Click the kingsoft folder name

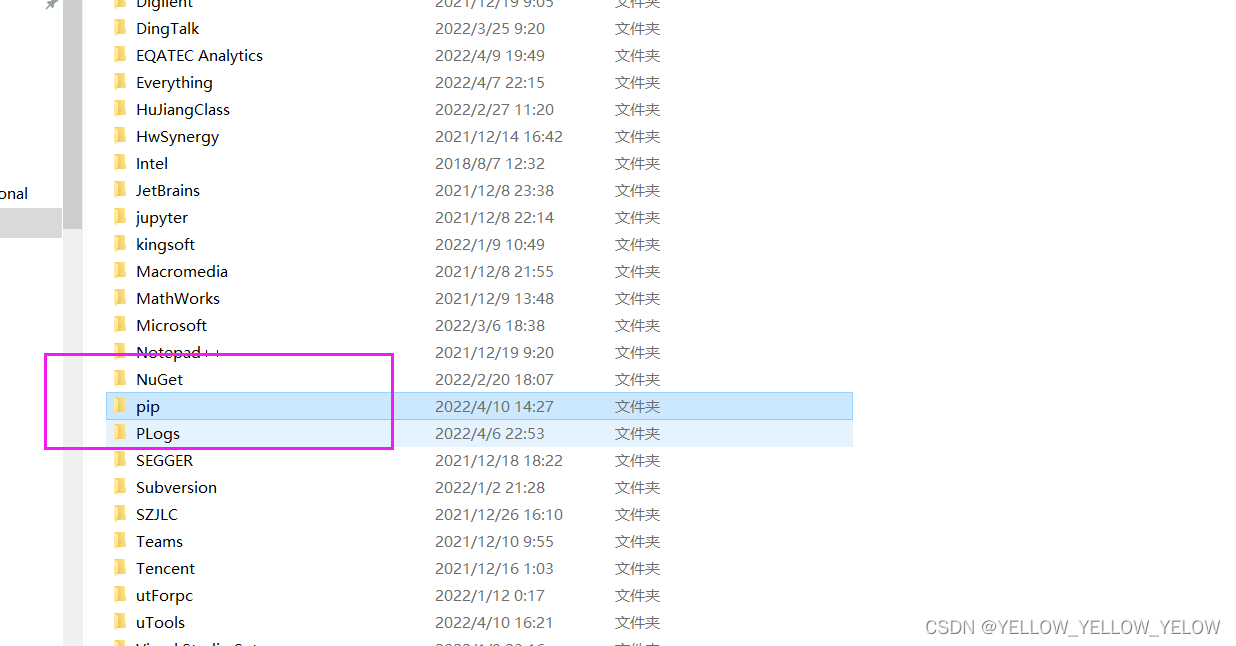click(x=165, y=244)
